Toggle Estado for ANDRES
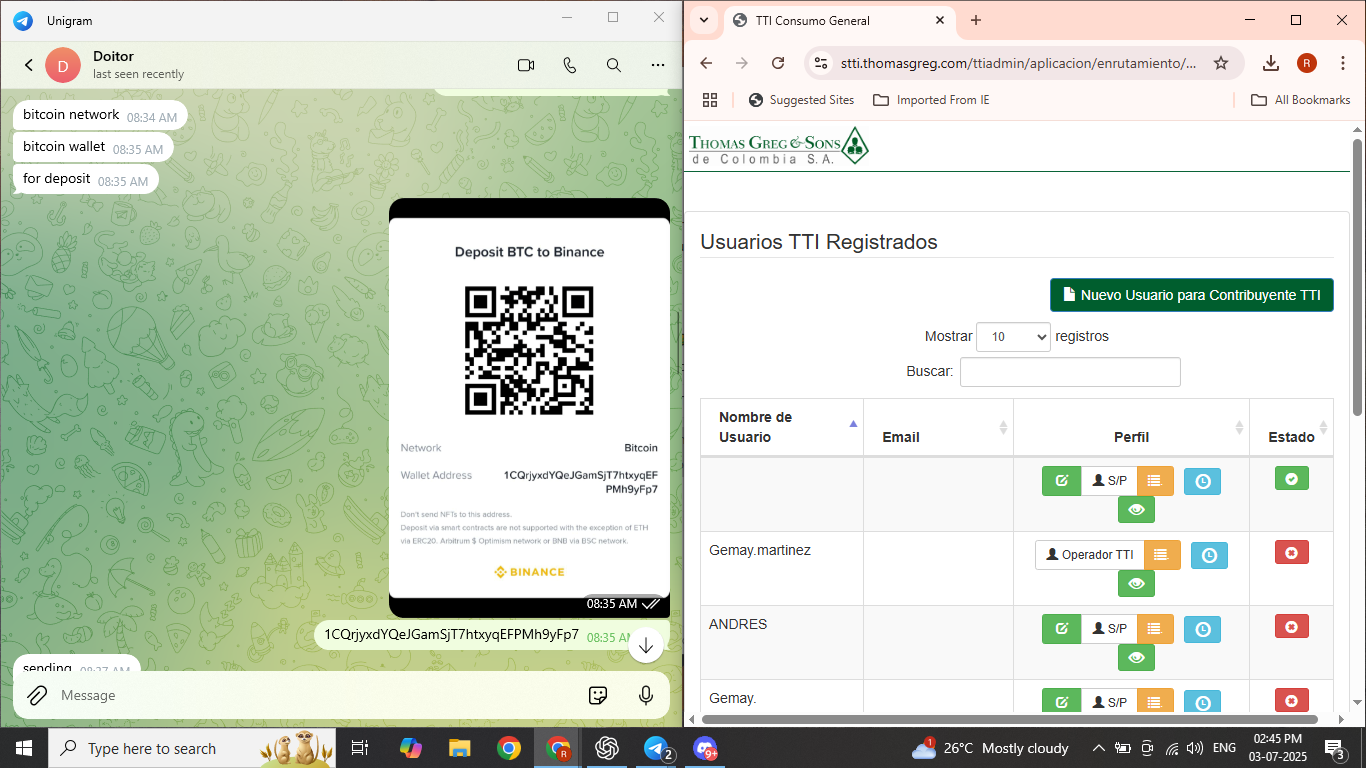The height and width of the screenshot is (768, 1366). pyautogui.click(x=1292, y=627)
